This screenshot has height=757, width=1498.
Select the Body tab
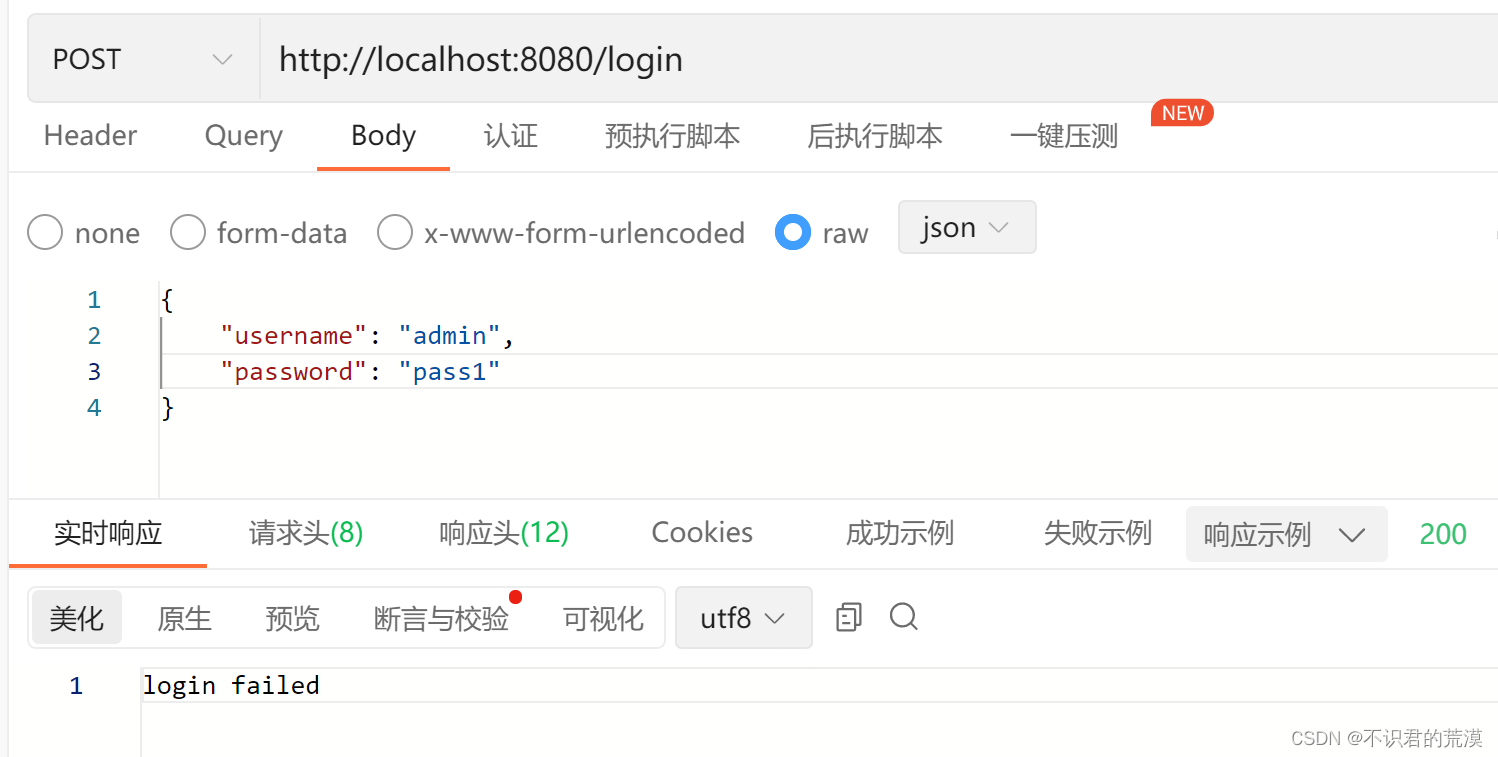(383, 135)
